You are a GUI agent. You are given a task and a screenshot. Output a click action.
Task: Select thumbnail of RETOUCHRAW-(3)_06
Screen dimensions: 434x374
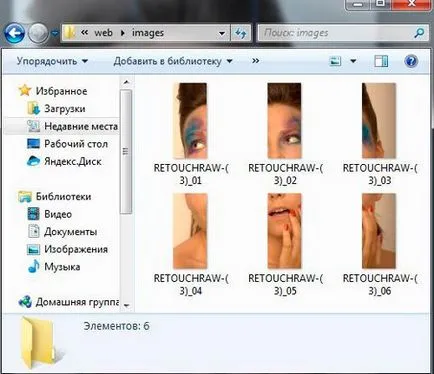tap(379, 231)
